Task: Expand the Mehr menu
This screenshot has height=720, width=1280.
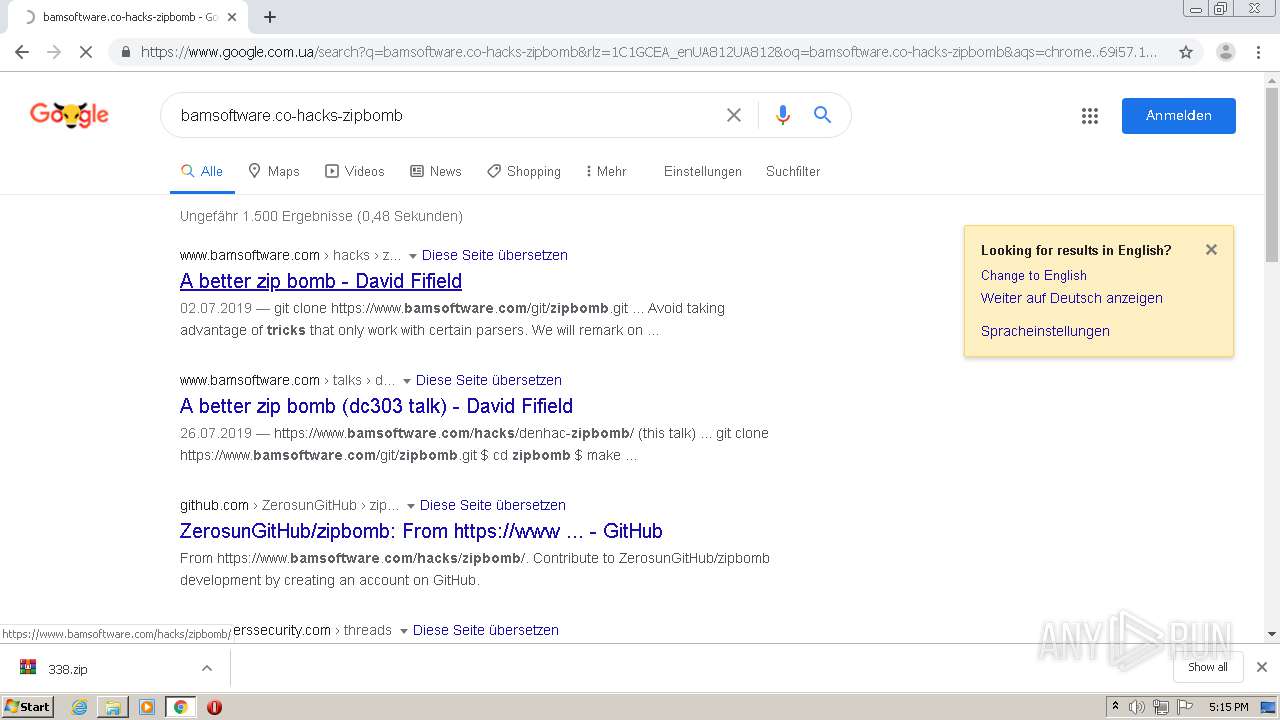Action: [x=606, y=171]
